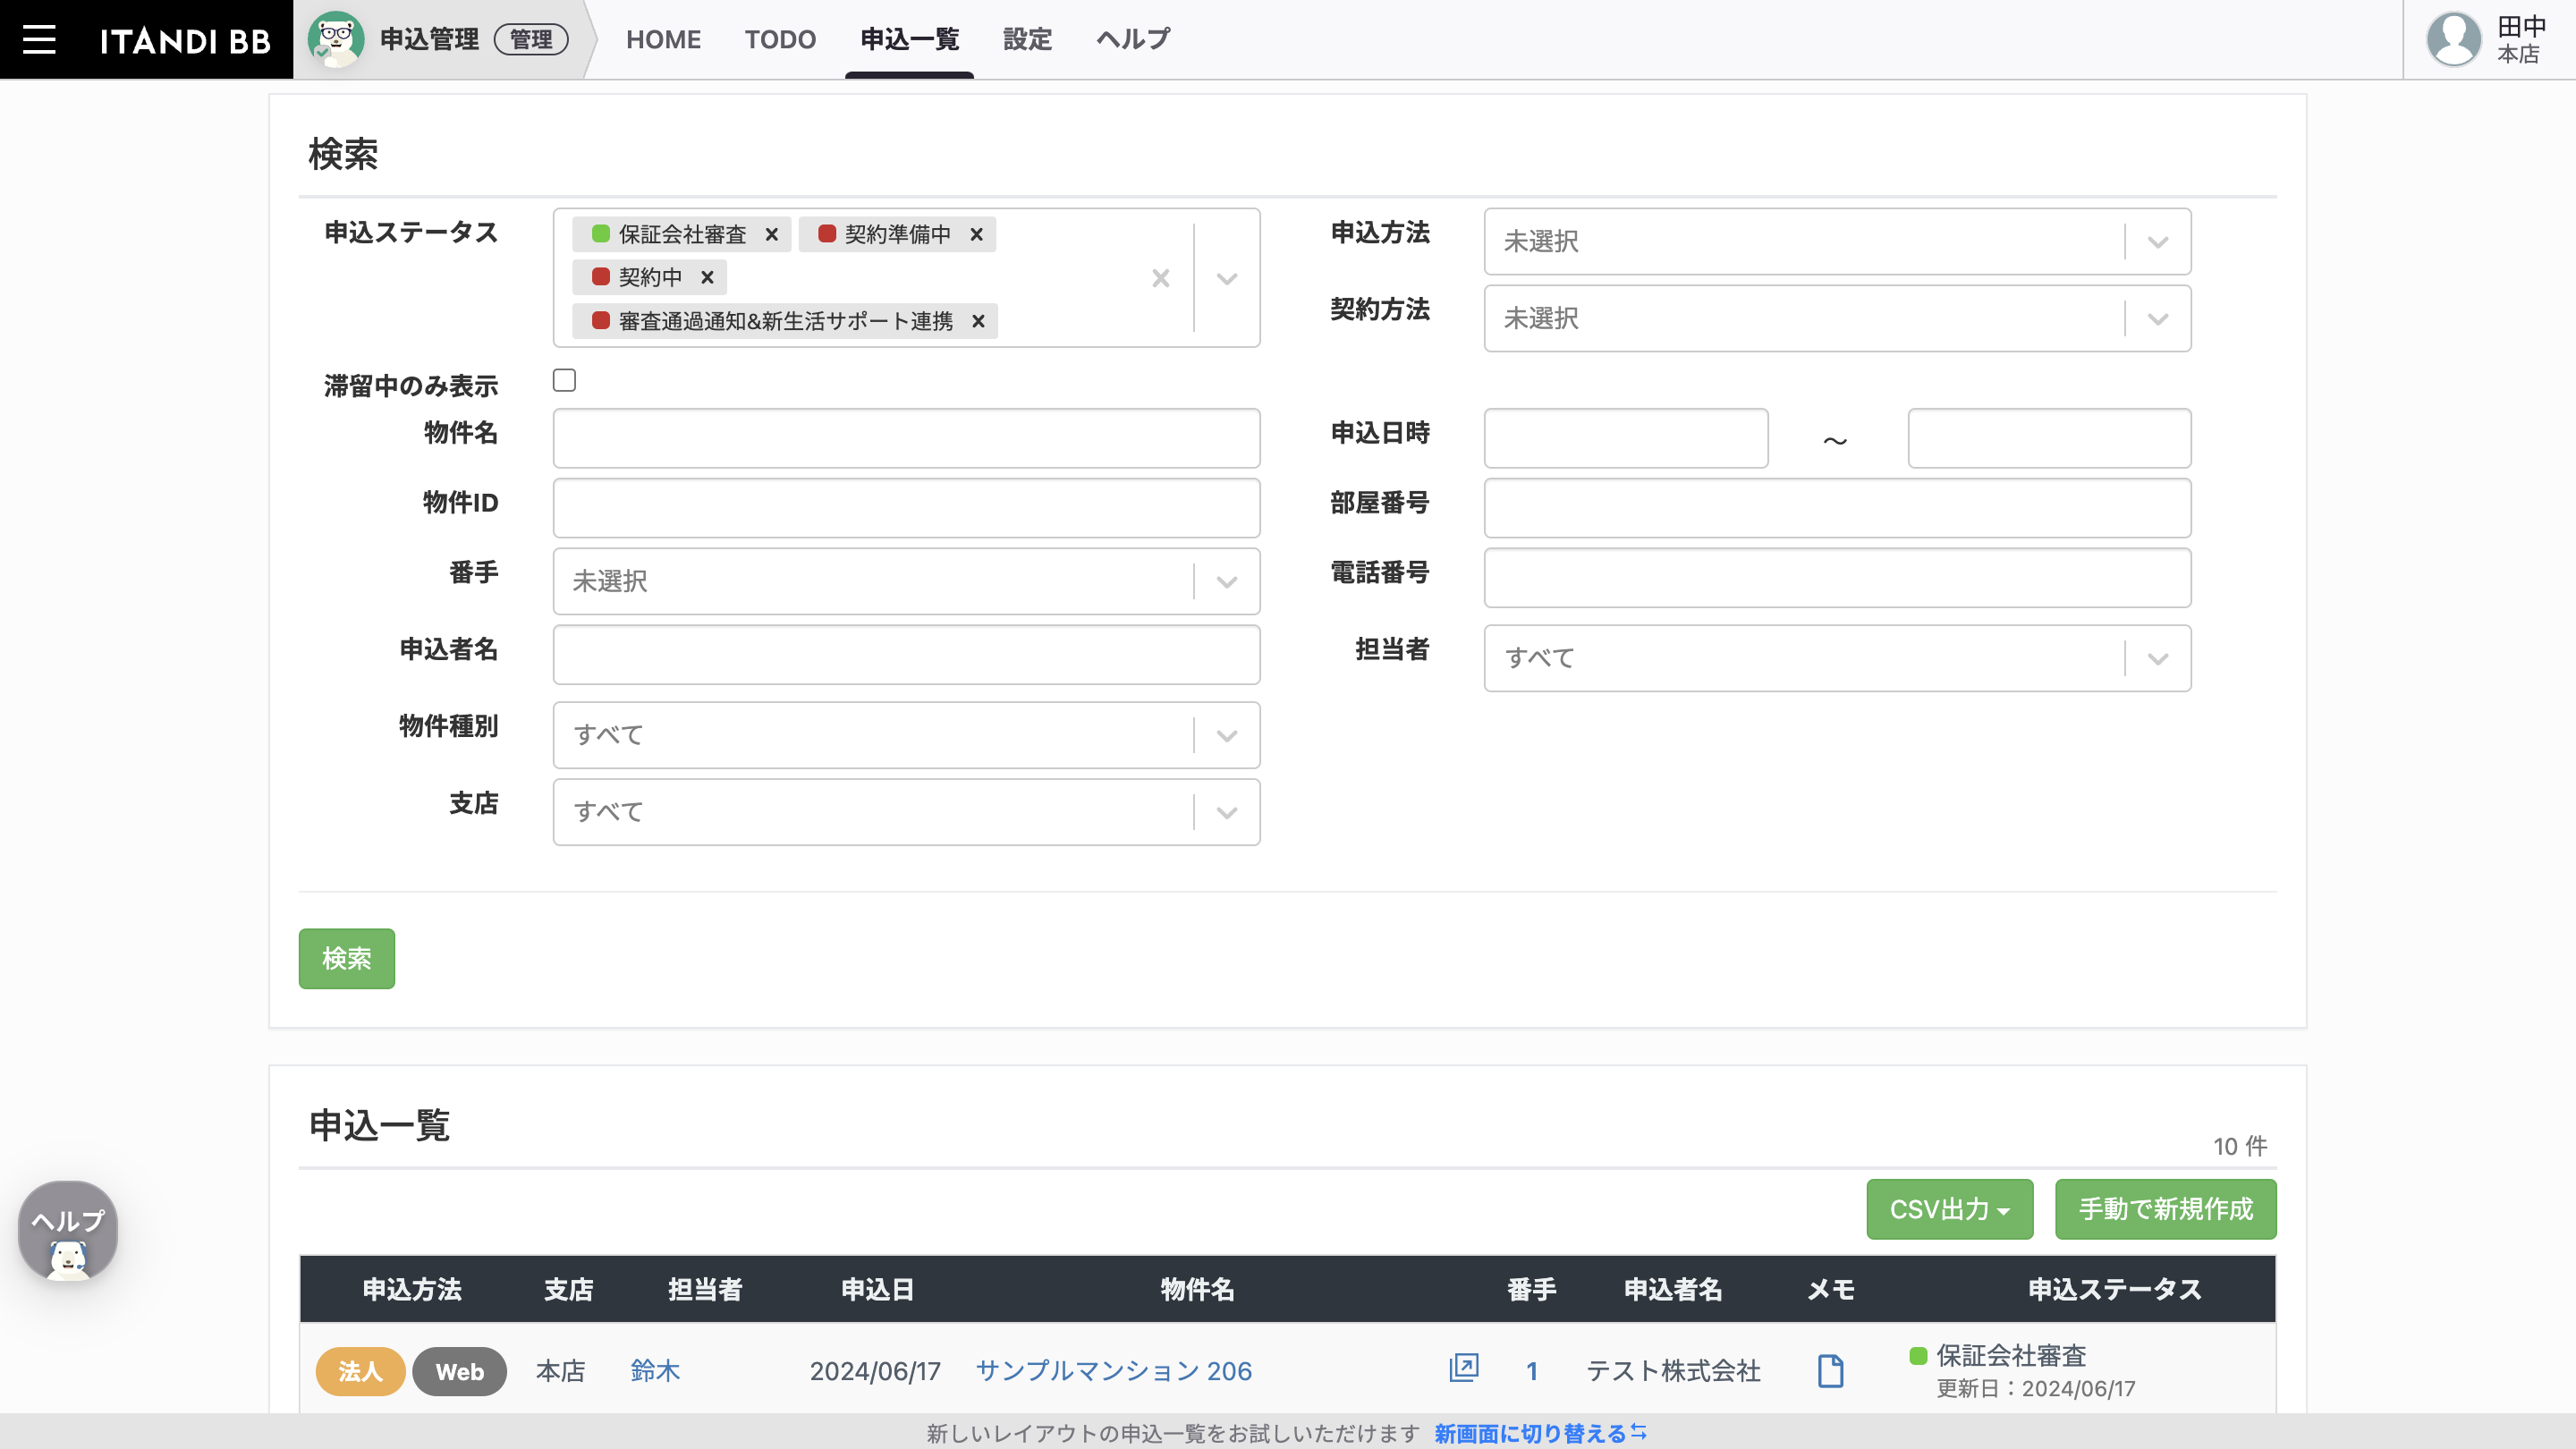Open the 番手 dropdown
Viewport: 2576px width, 1449px height.
pyautogui.click(x=906, y=581)
